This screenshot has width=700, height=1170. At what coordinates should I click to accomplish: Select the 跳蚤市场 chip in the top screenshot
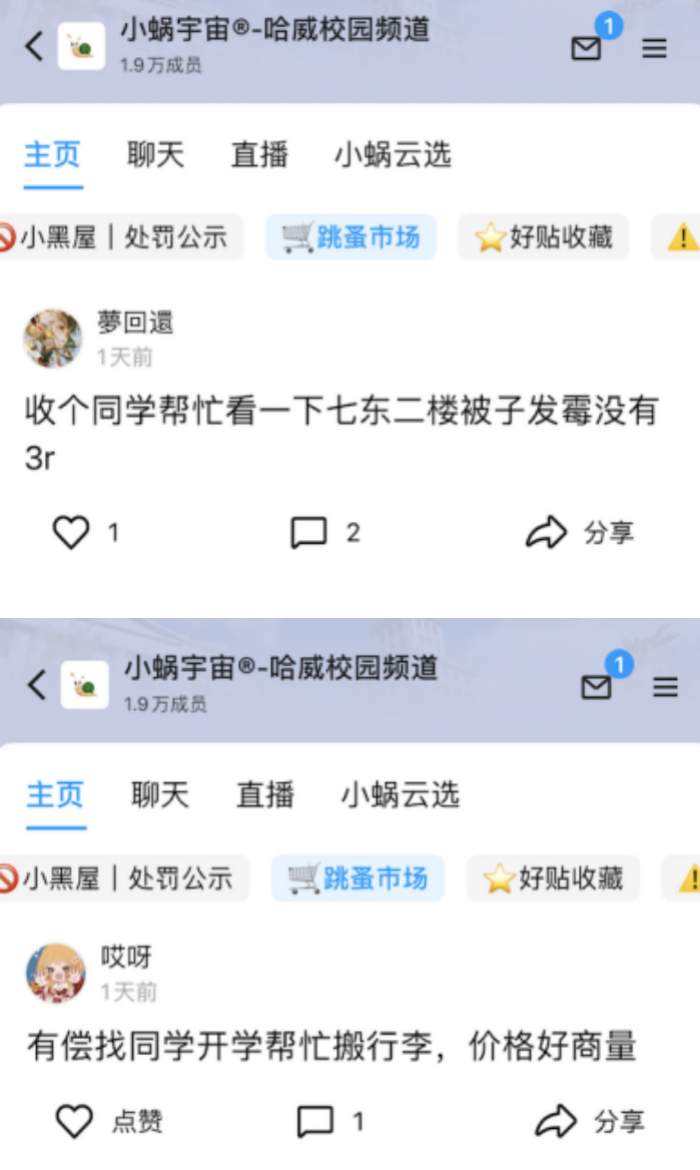[351, 237]
